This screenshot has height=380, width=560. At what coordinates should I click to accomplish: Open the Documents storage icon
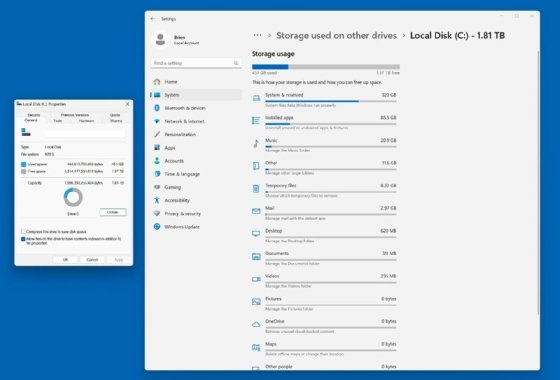(256, 256)
